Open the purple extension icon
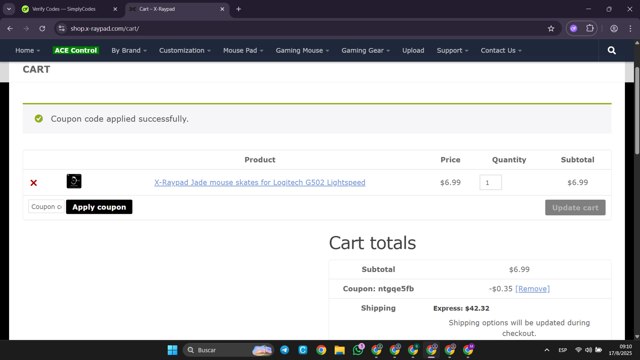The width and height of the screenshot is (640, 360). click(x=573, y=29)
